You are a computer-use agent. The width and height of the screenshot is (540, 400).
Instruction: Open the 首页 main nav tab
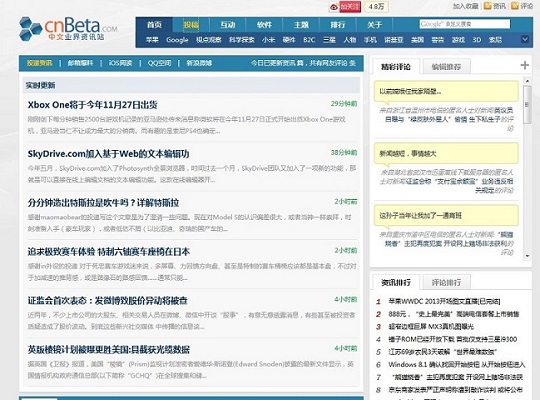click(x=154, y=25)
